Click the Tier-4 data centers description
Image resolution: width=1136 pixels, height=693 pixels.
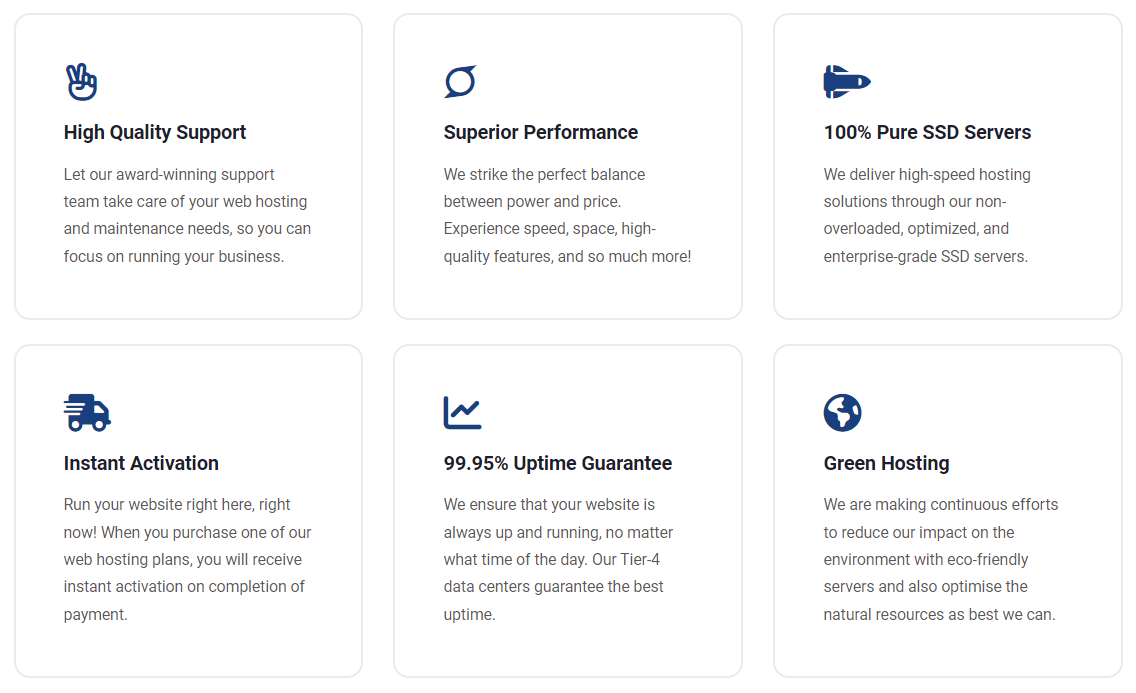tap(558, 559)
